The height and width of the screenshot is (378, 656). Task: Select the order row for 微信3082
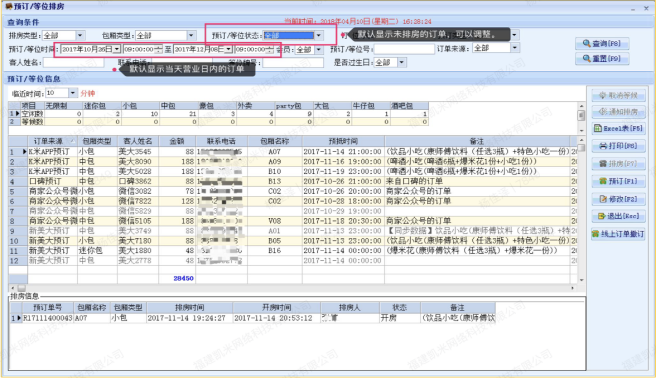click(293, 191)
